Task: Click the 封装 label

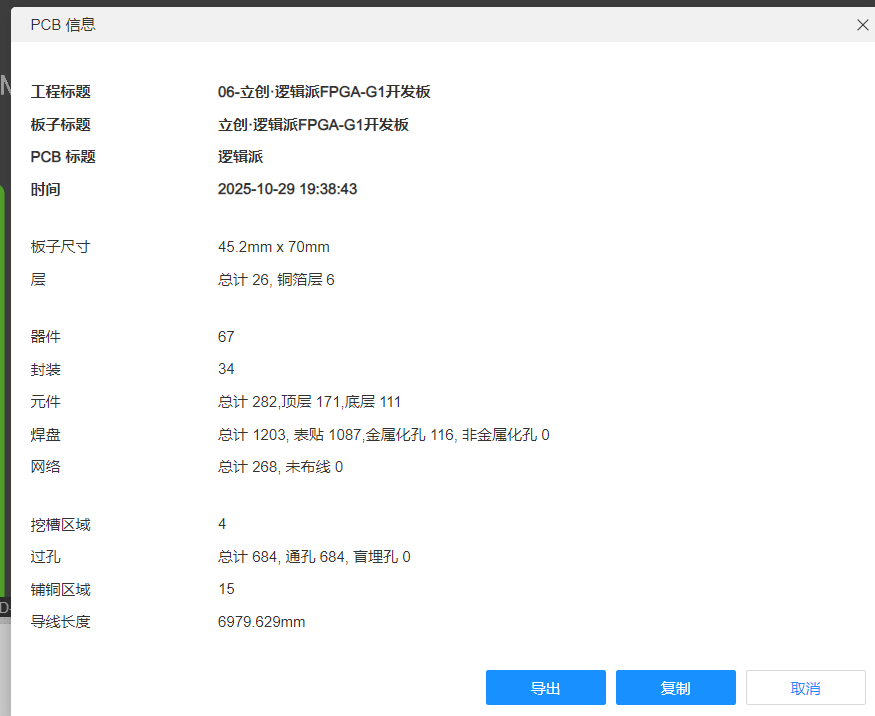Action: 45,369
